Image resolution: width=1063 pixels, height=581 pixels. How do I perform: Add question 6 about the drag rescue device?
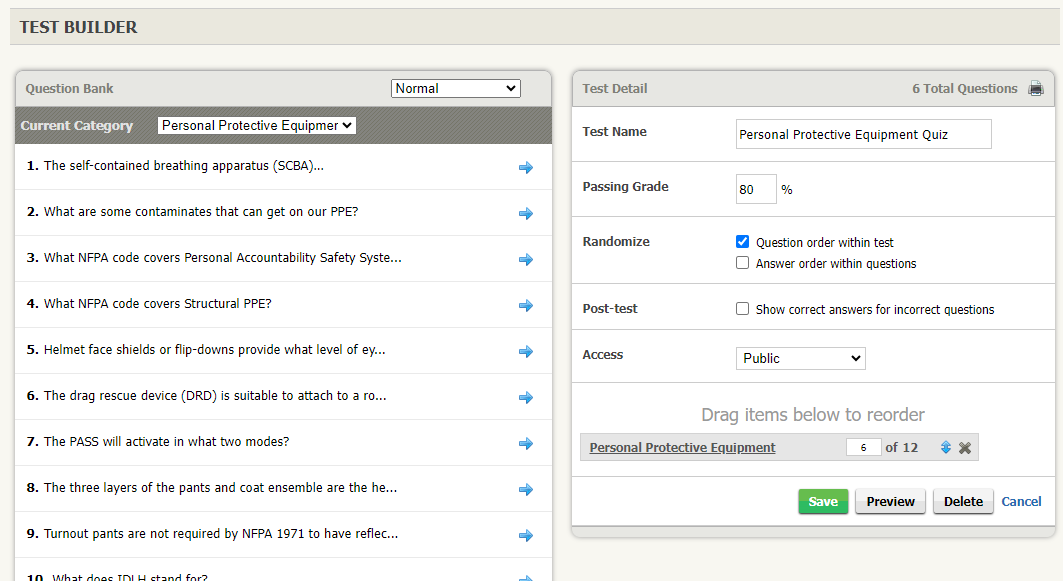[526, 397]
